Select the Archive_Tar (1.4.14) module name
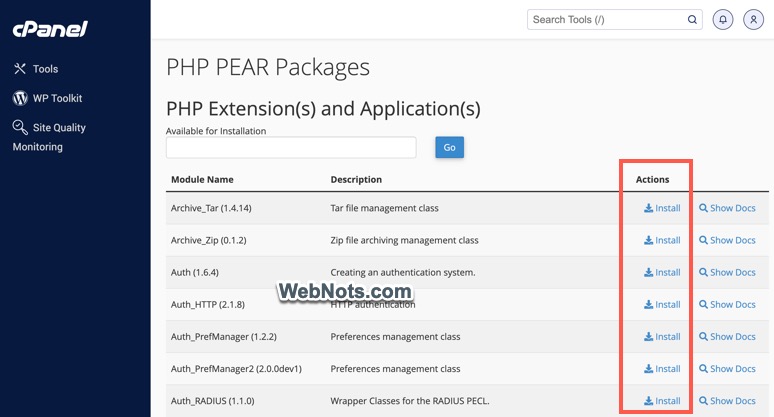 tap(211, 208)
